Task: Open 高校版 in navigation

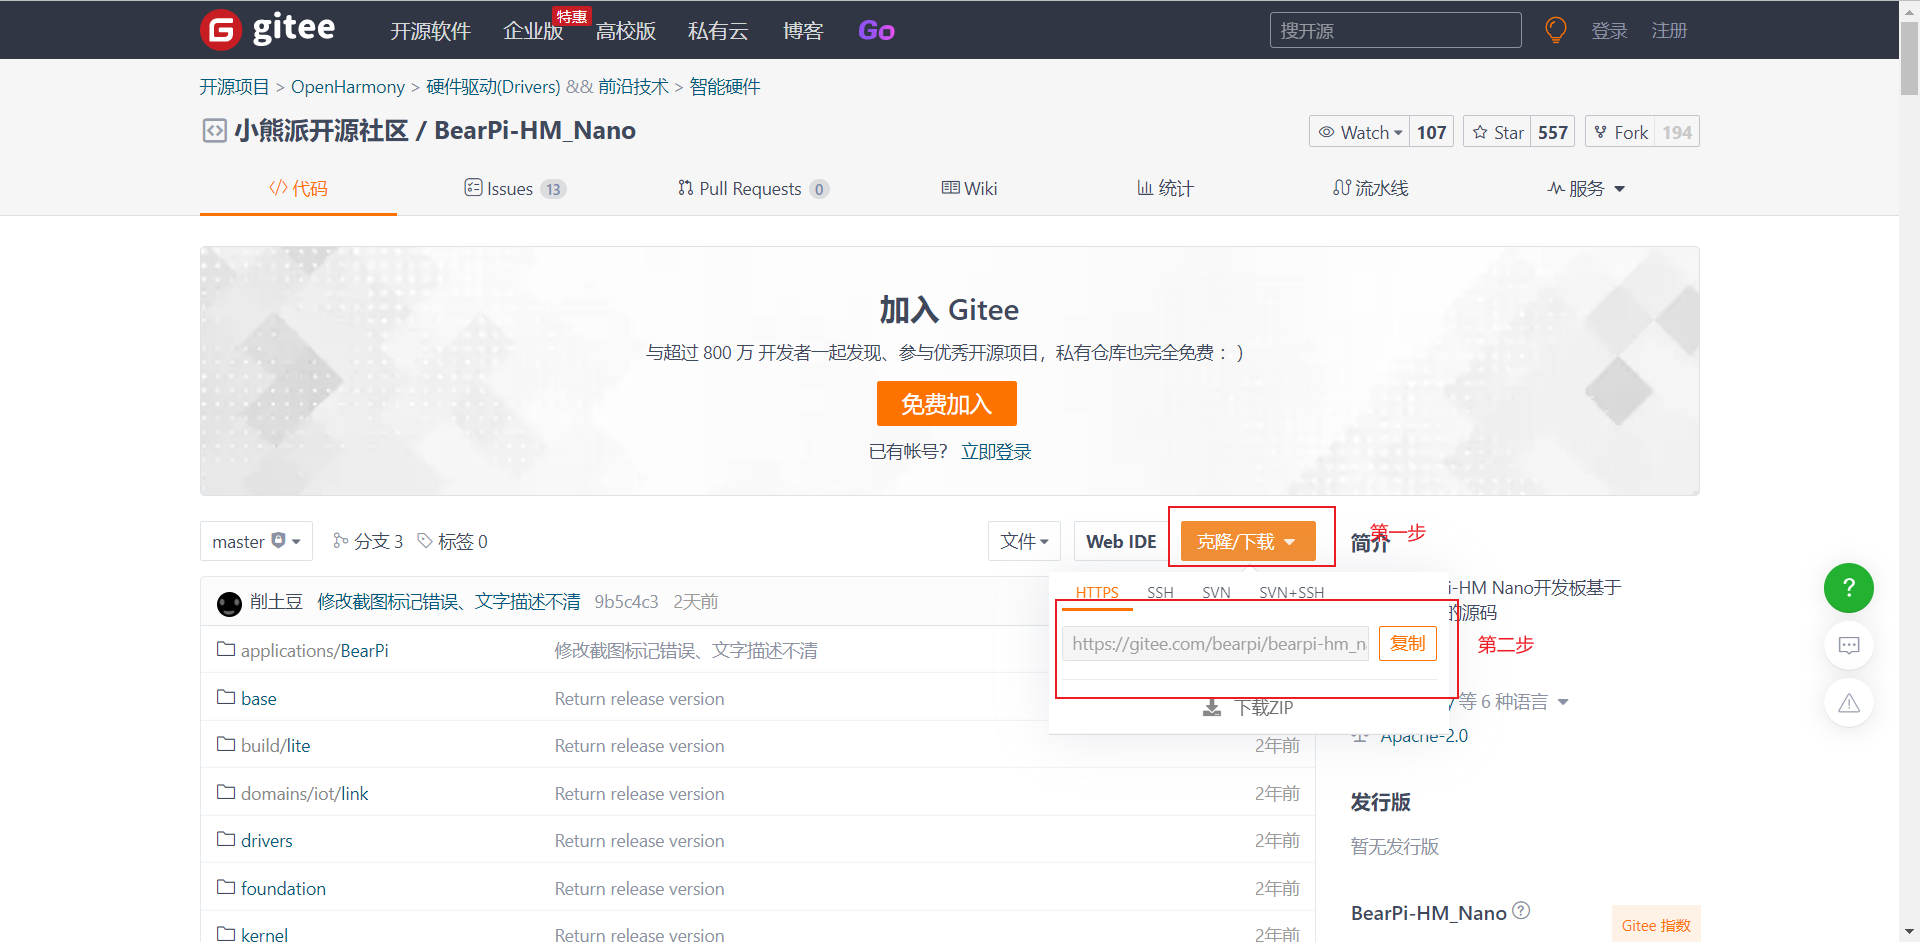Action: (x=626, y=31)
